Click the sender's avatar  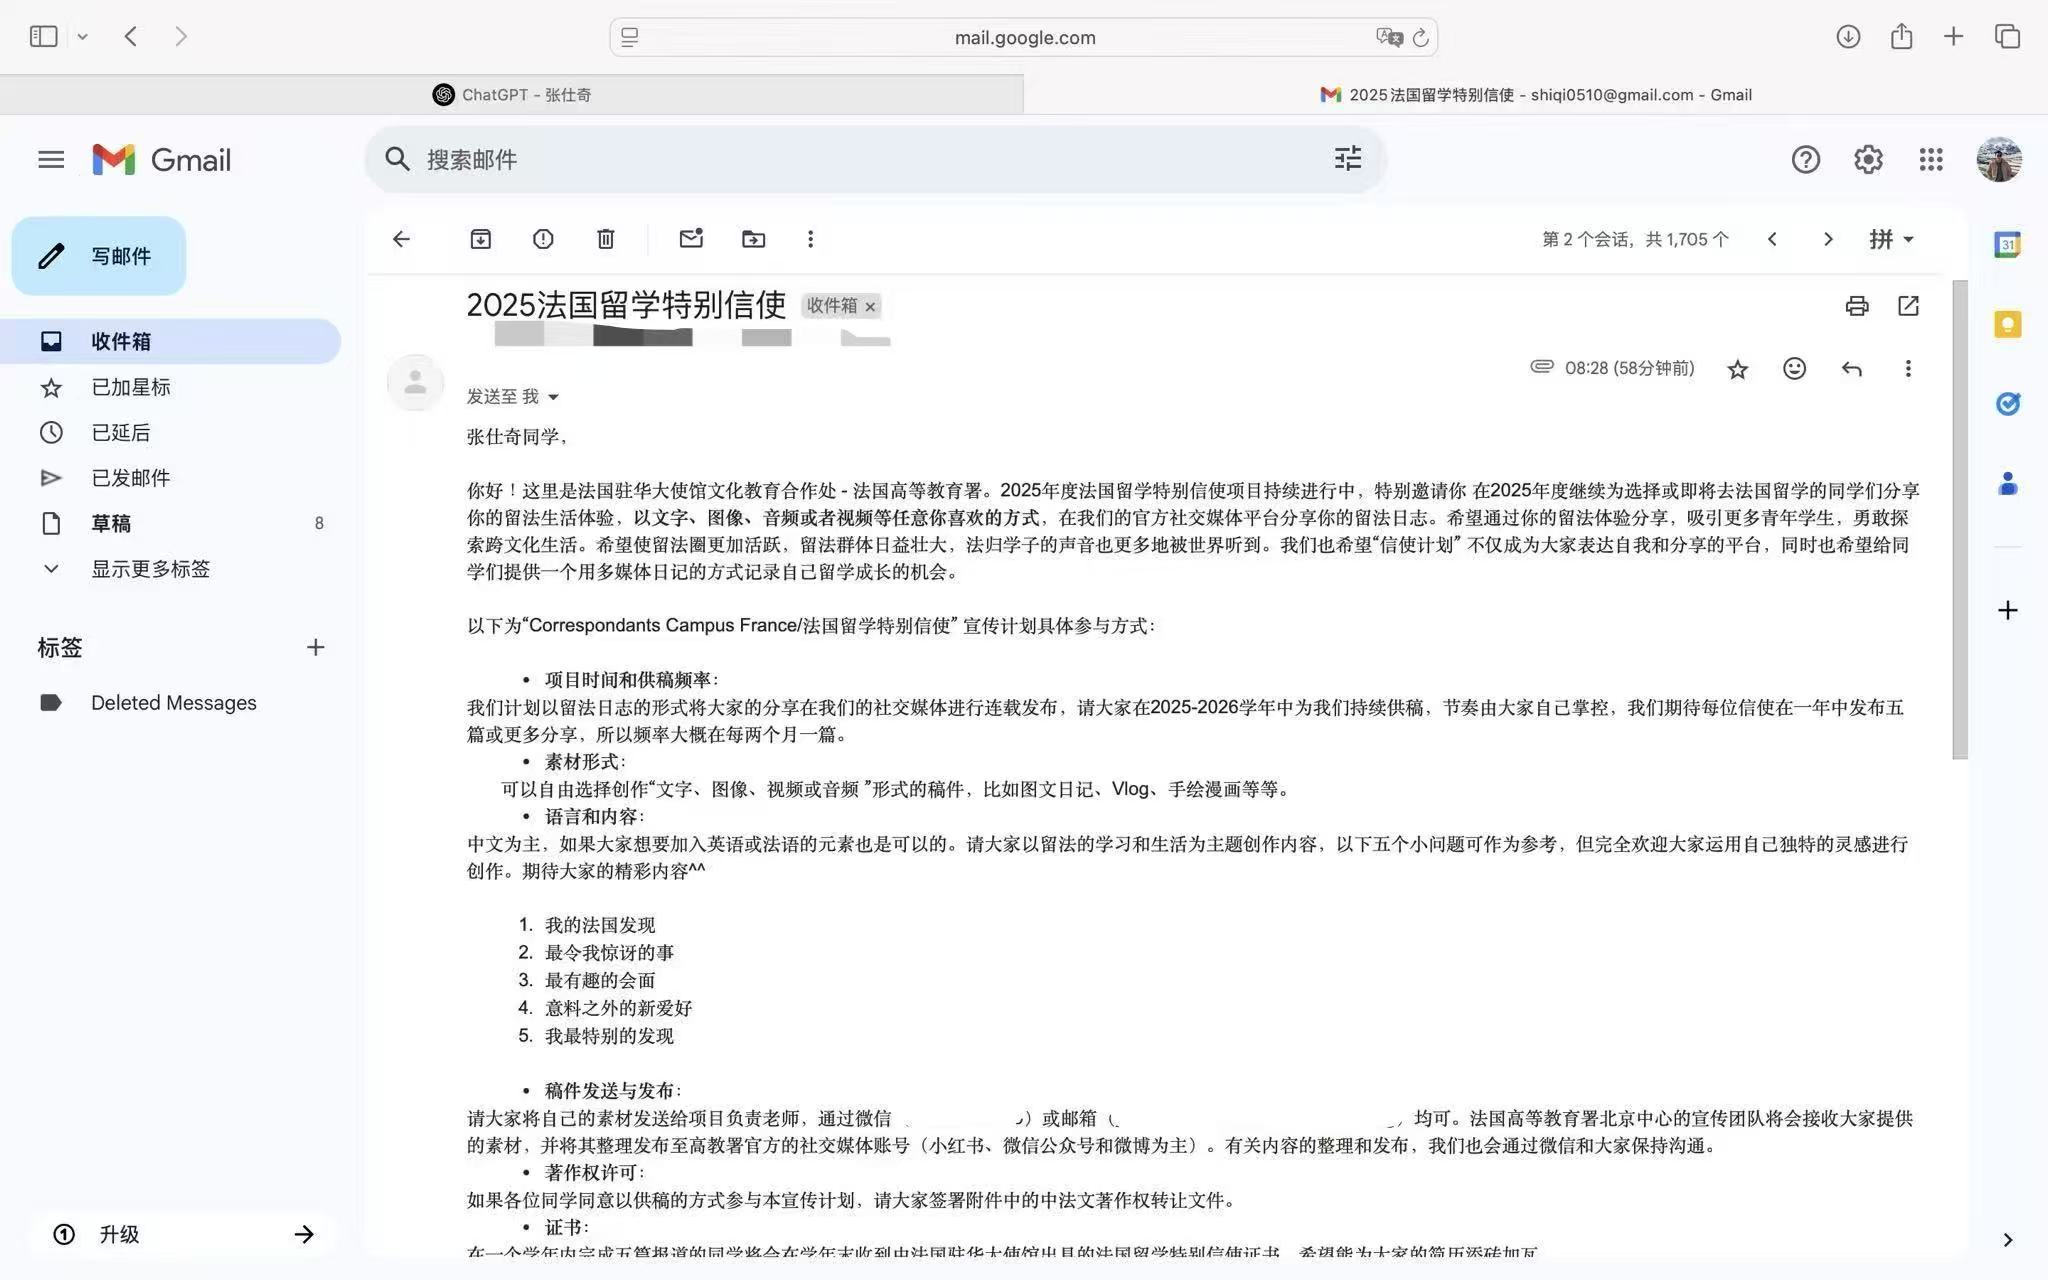point(415,382)
